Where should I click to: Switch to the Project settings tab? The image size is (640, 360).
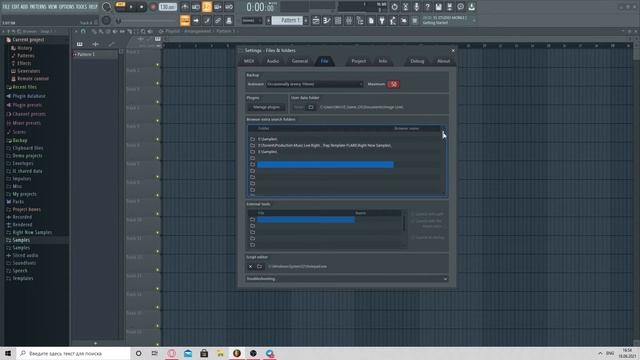tap(359, 61)
